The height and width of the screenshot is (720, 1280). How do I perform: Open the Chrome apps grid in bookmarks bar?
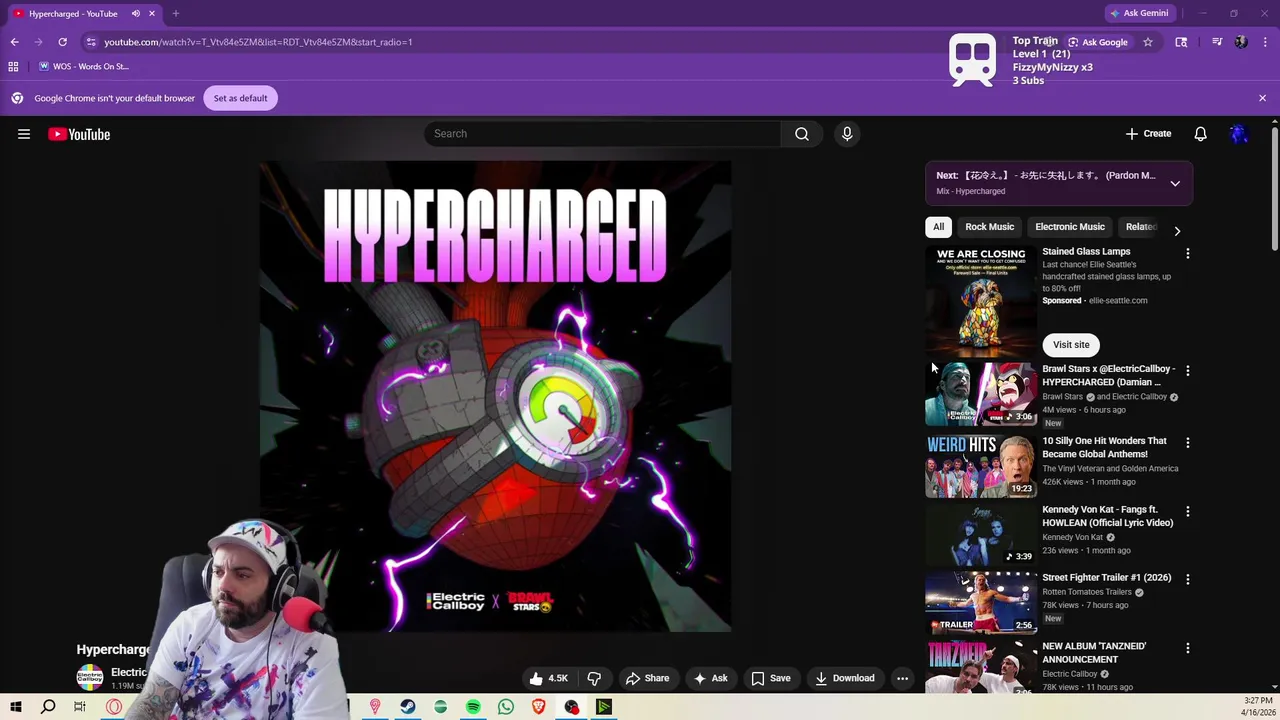point(13,66)
